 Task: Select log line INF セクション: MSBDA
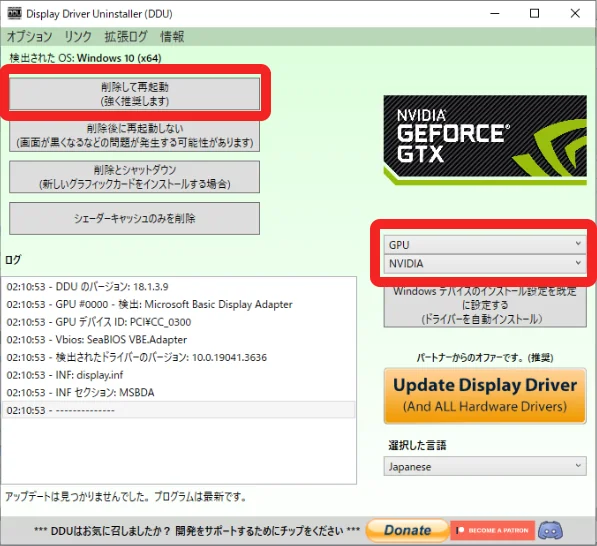179,393
